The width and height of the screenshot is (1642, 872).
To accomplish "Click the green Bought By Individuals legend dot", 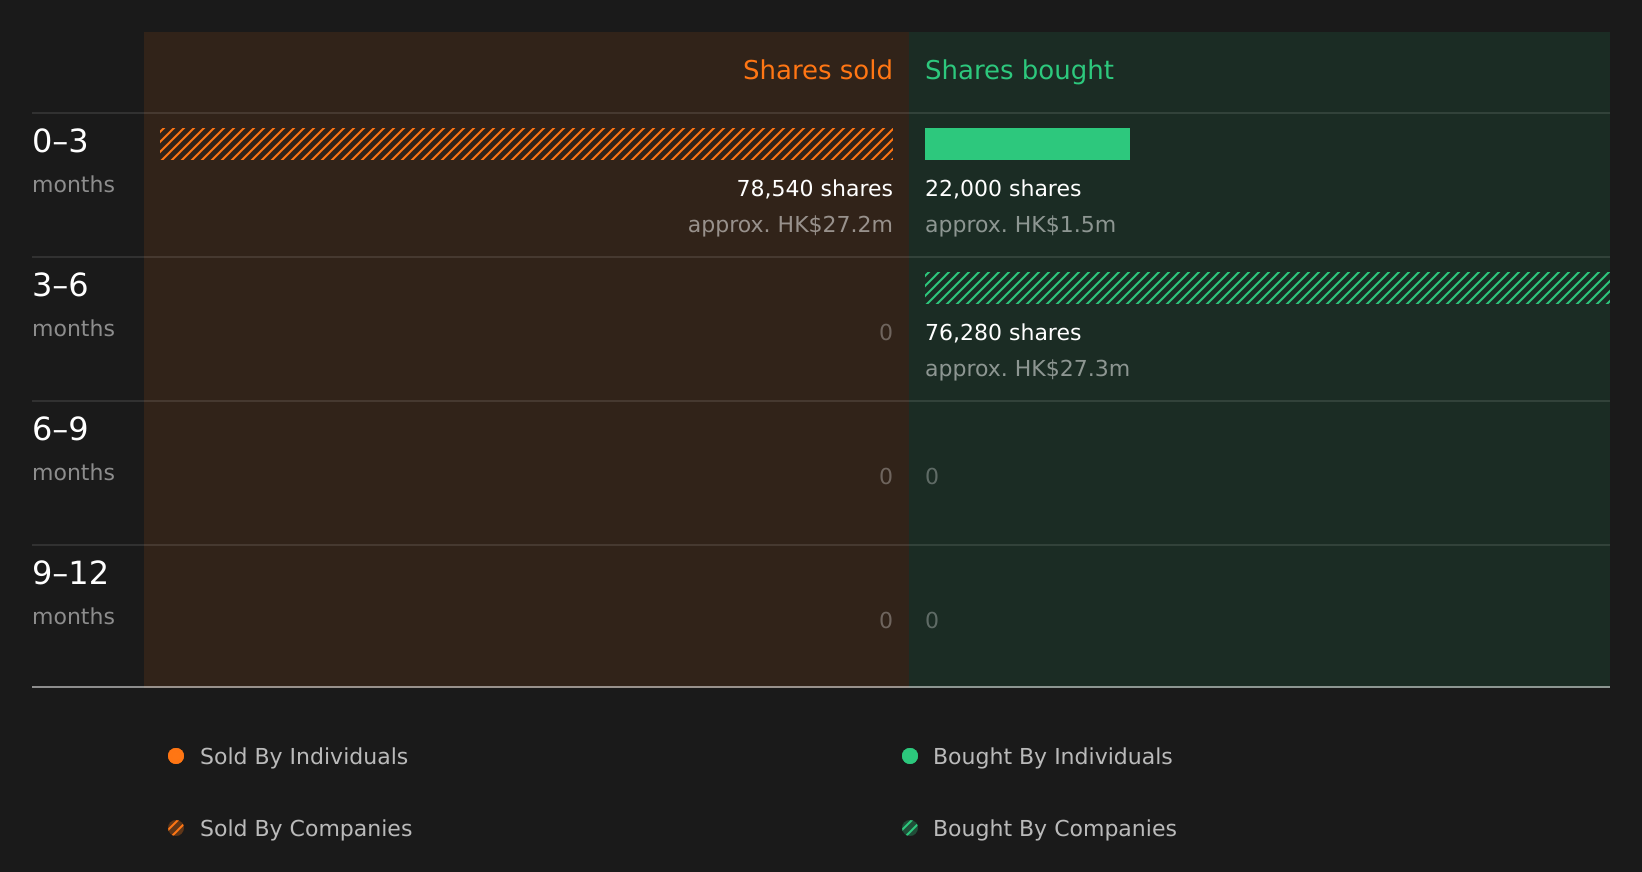I will 910,756.
